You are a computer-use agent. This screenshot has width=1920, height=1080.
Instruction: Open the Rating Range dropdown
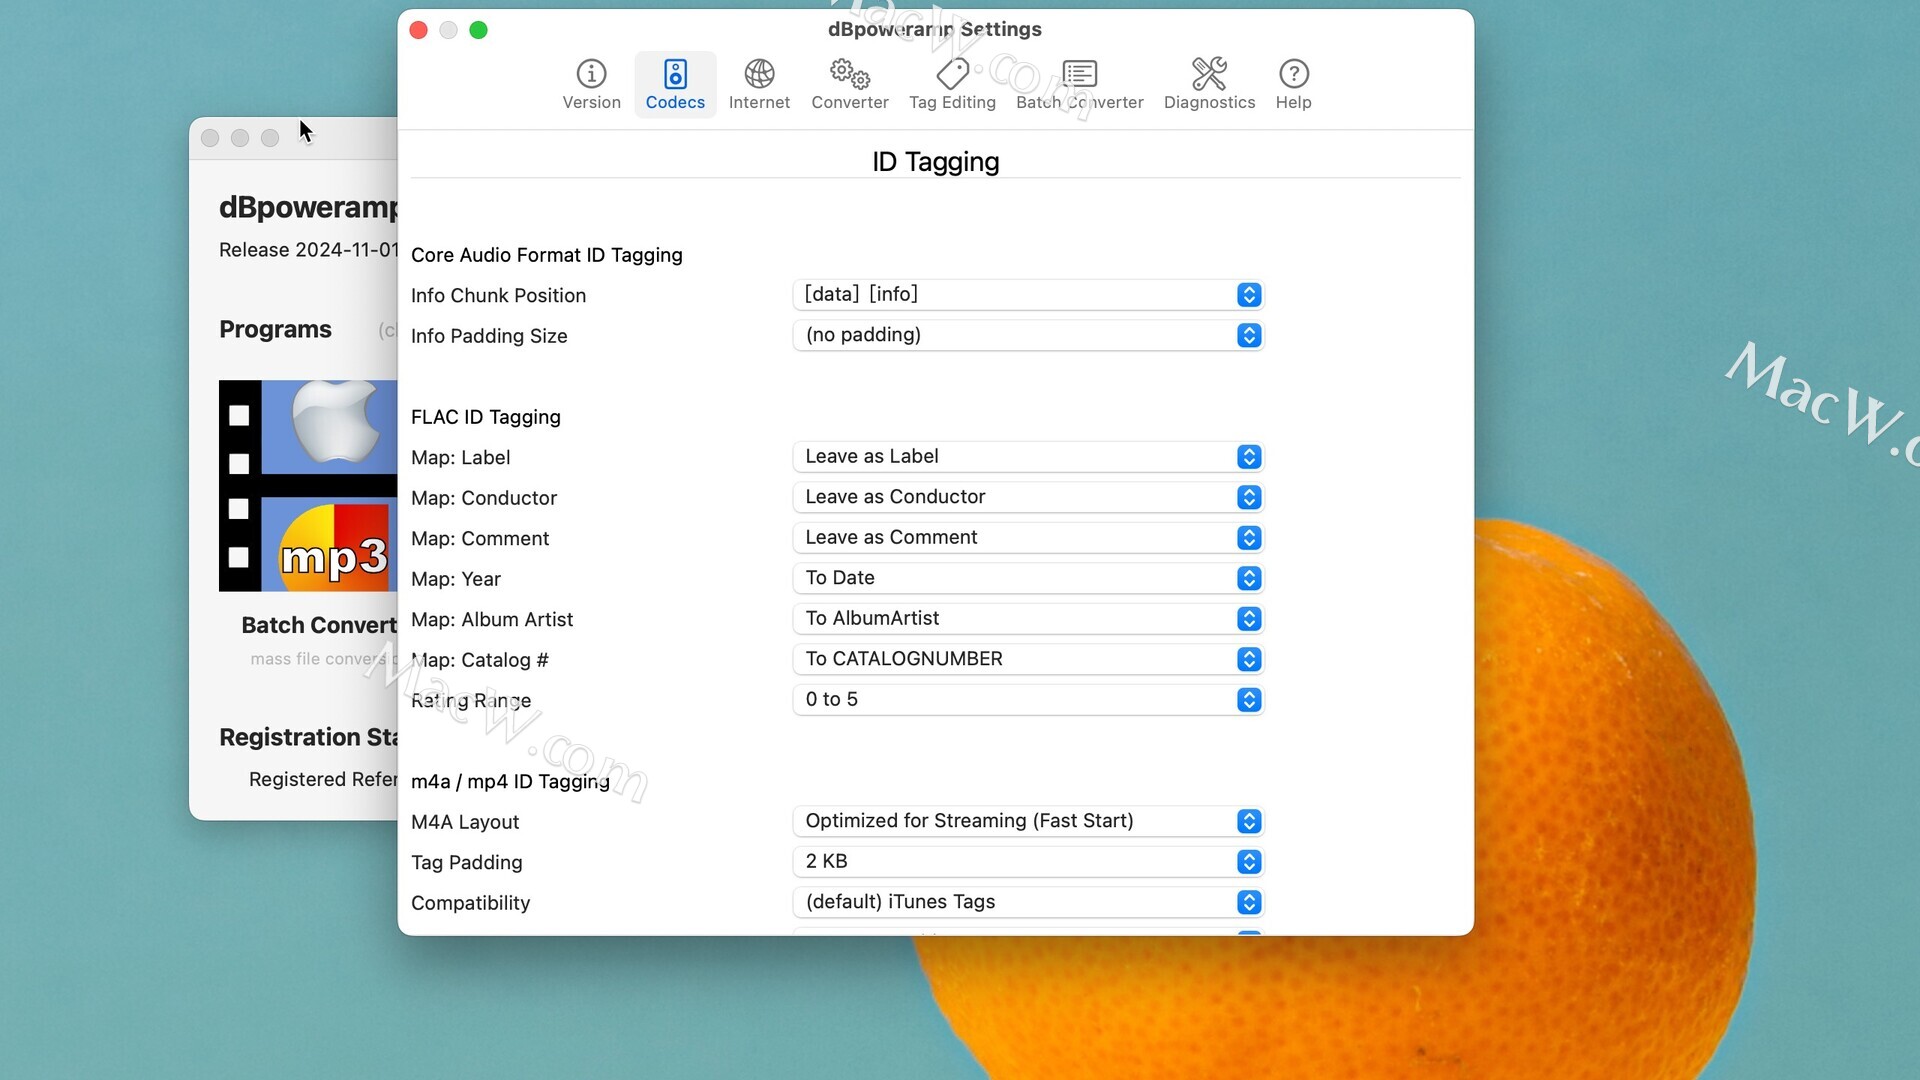1028,699
